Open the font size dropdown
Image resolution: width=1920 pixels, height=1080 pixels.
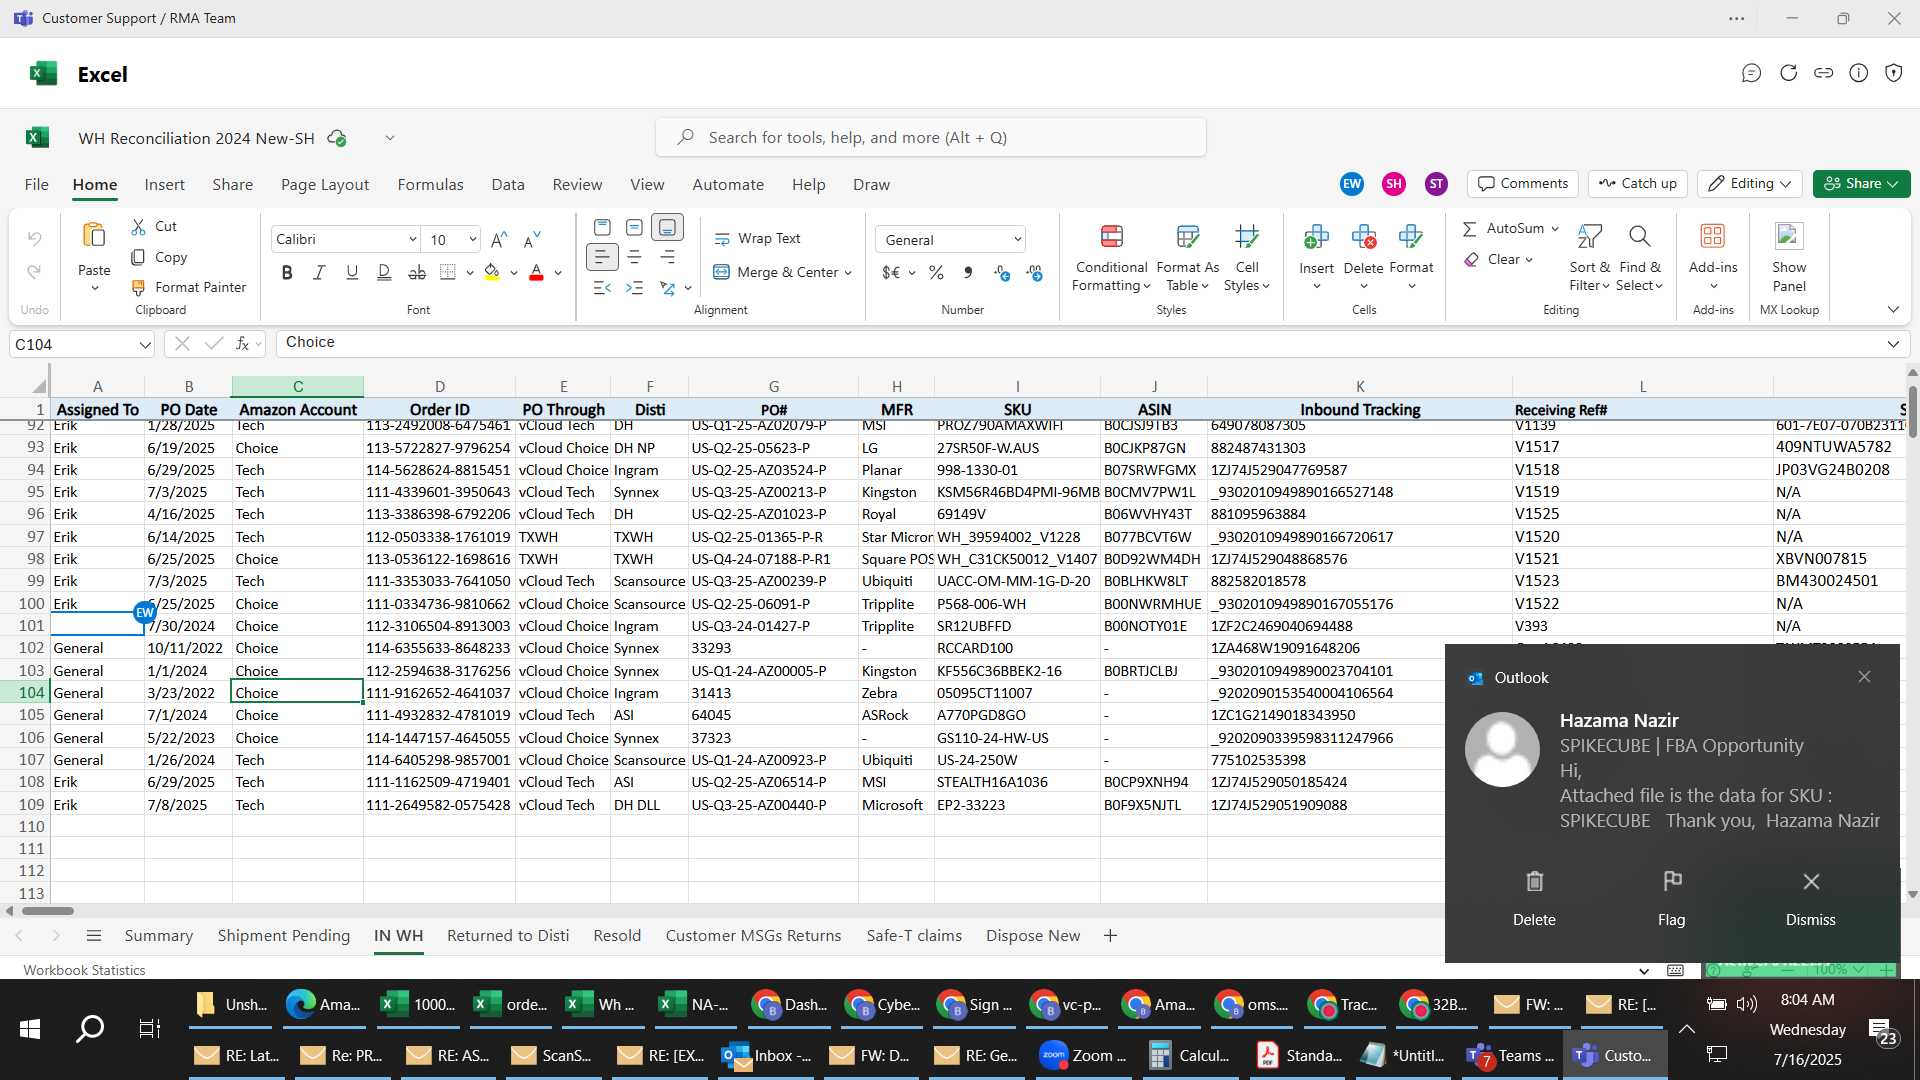[472, 239]
